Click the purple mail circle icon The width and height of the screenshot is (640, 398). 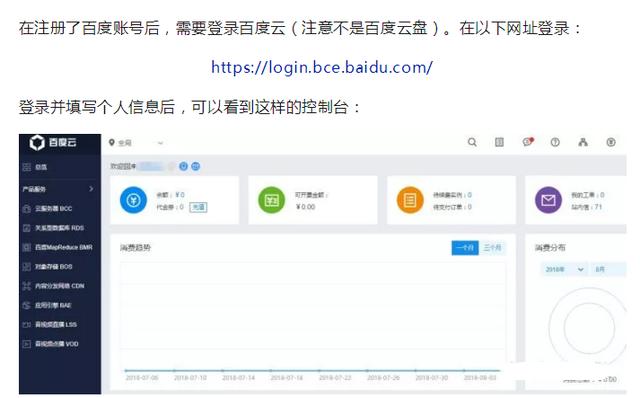(x=549, y=200)
